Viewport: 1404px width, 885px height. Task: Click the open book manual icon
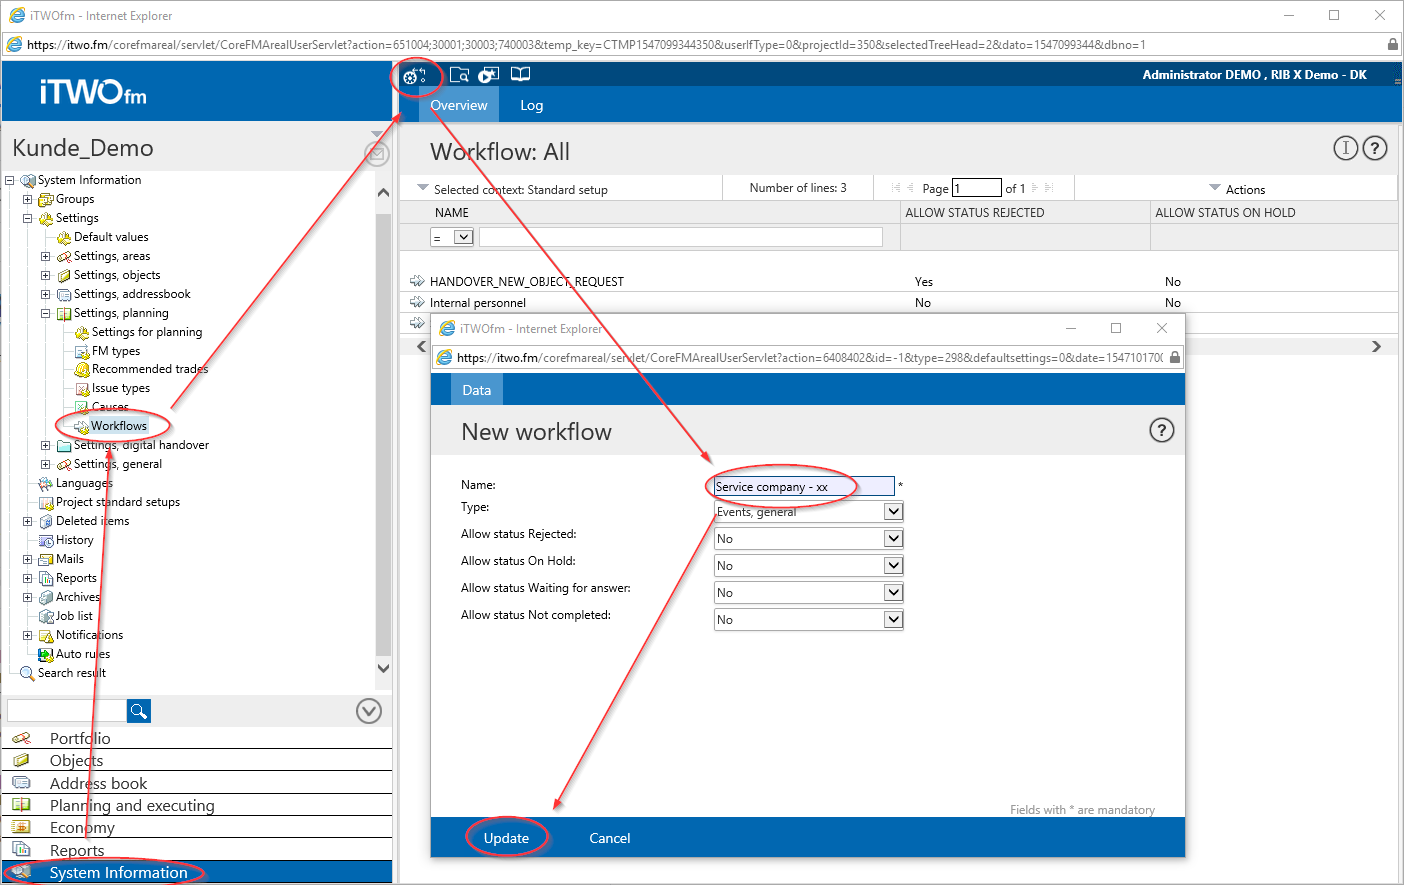point(520,74)
